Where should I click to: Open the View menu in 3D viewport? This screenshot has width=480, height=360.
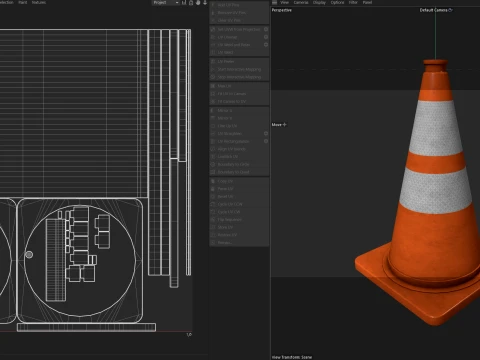284,2
